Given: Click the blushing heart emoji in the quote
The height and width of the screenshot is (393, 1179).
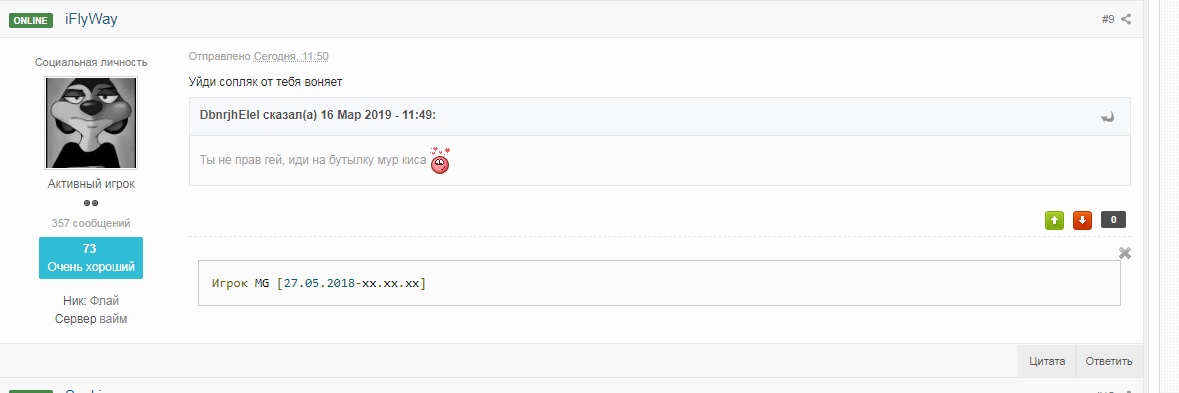Looking at the screenshot, I should click(440, 160).
